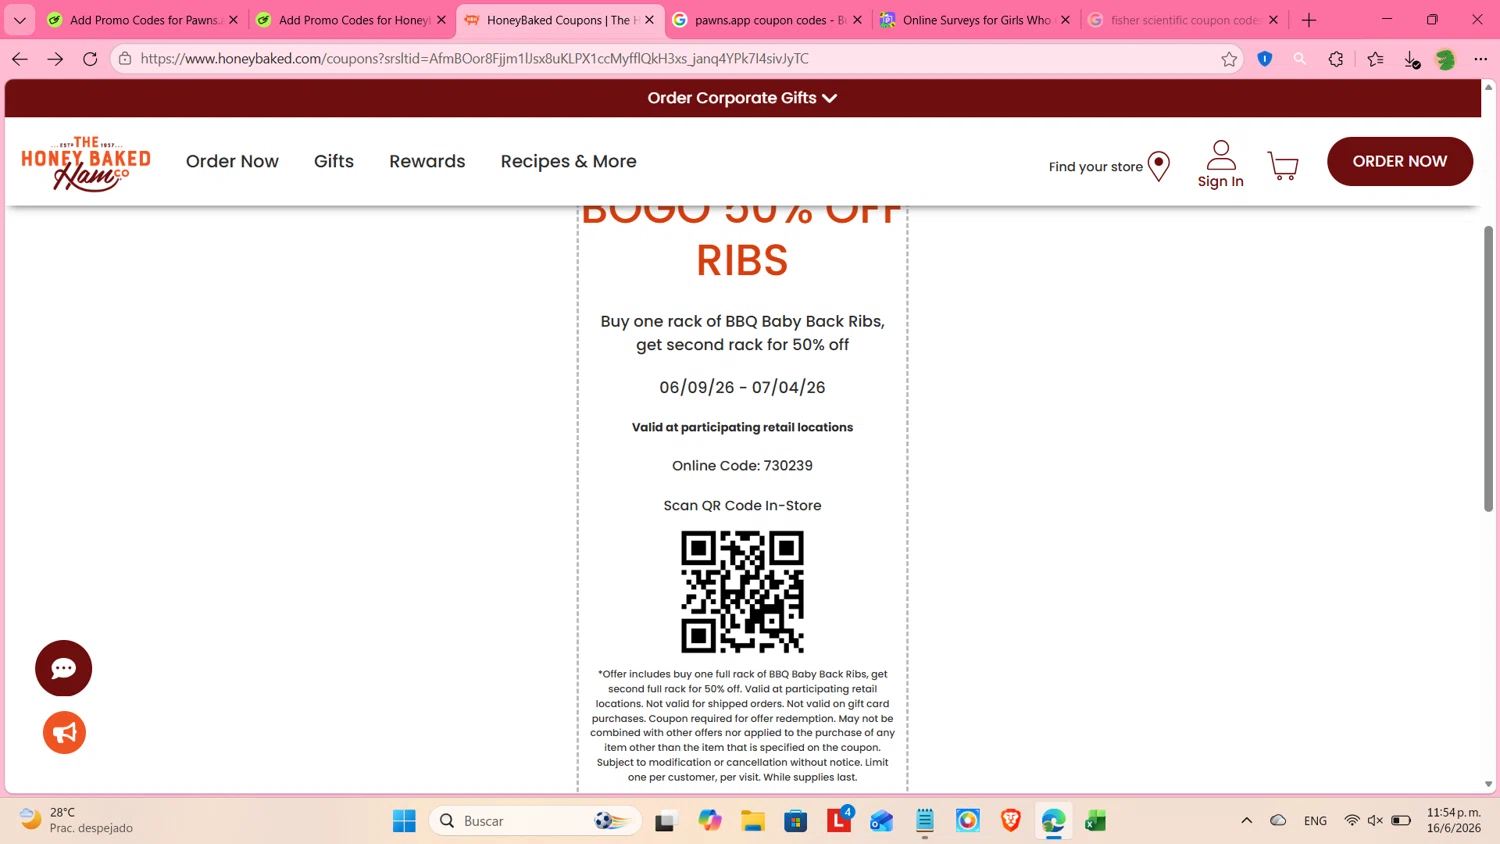Open the clock and date flyout
1500x844 pixels.
coord(1454,820)
